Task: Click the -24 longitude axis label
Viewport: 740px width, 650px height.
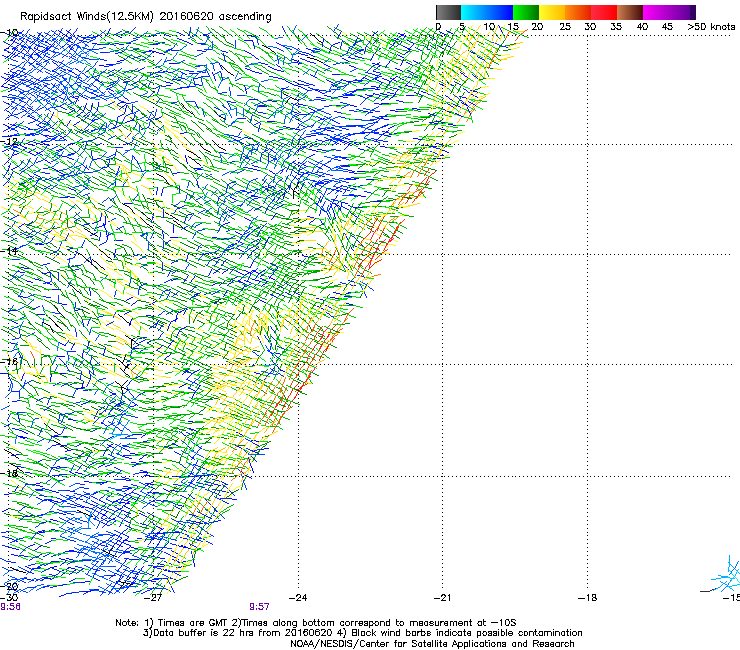Action: (298, 598)
